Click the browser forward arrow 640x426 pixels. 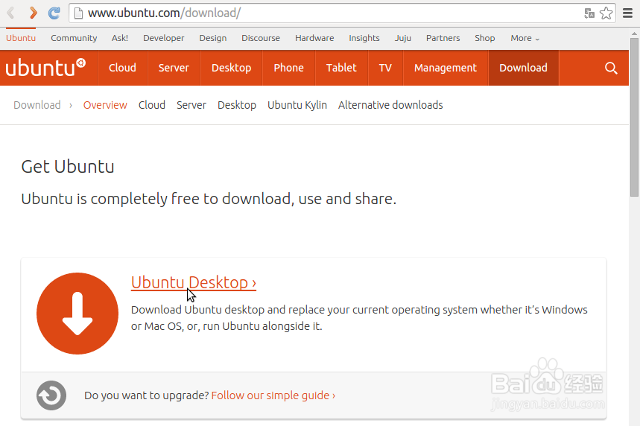pyautogui.click(x=33, y=13)
